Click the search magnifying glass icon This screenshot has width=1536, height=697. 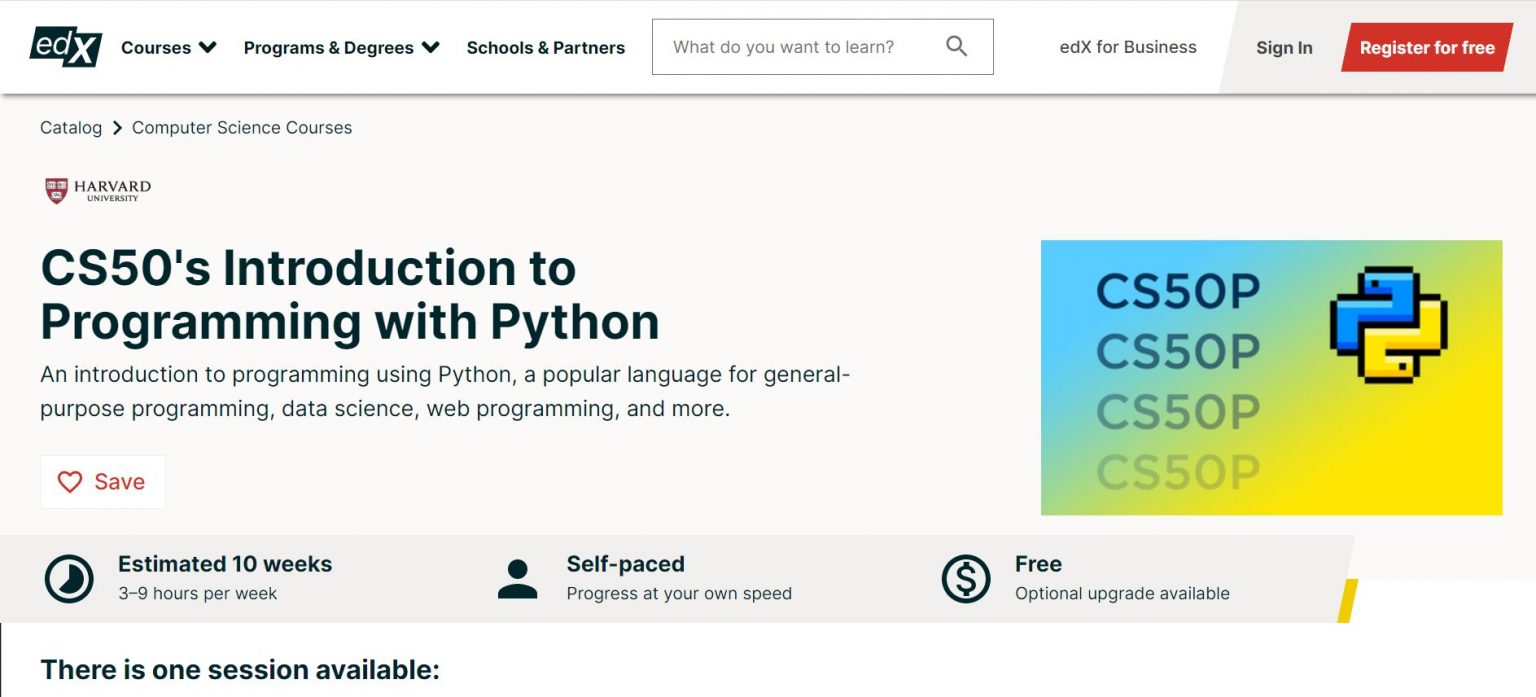point(956,46)
